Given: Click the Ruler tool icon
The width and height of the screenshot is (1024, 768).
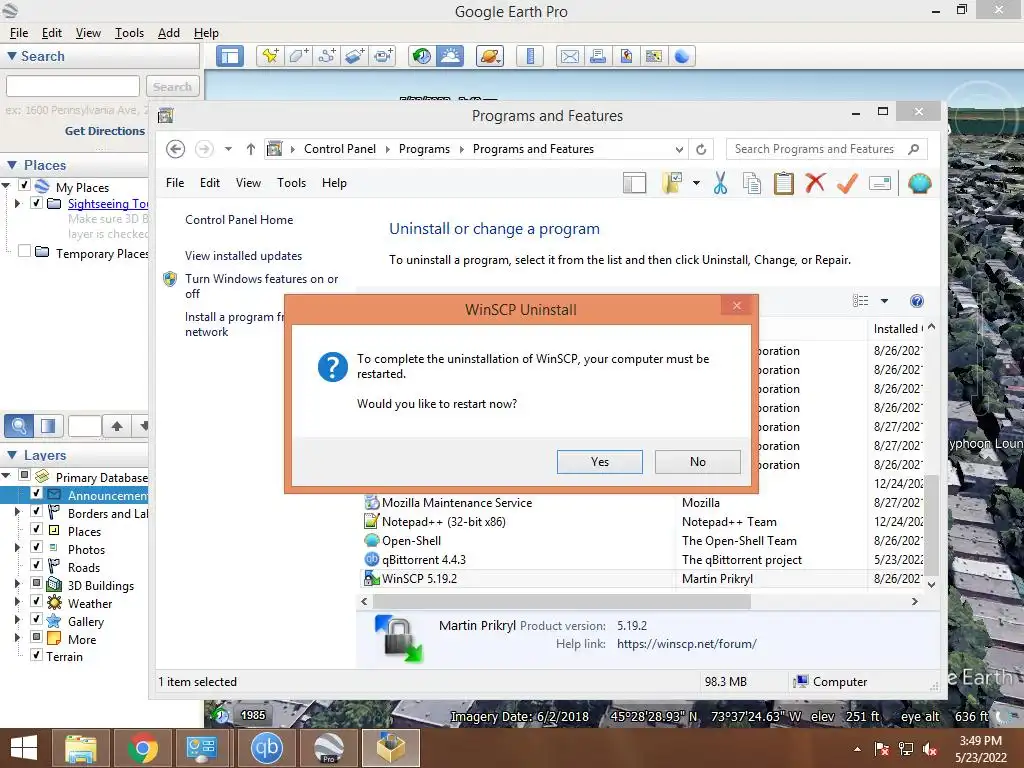Looking at the screenshot, I should tap(530, 56).
